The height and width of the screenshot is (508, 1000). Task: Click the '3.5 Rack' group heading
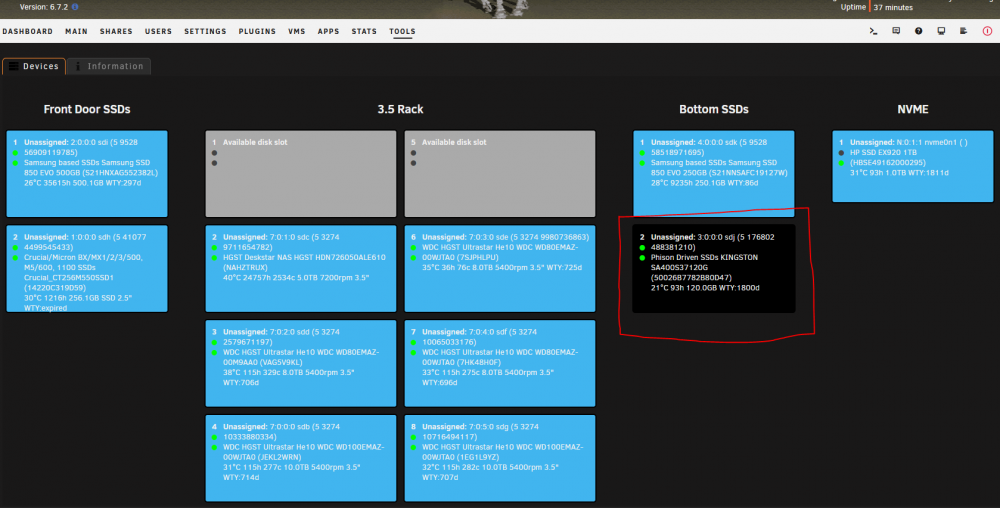tap(400, 110)
